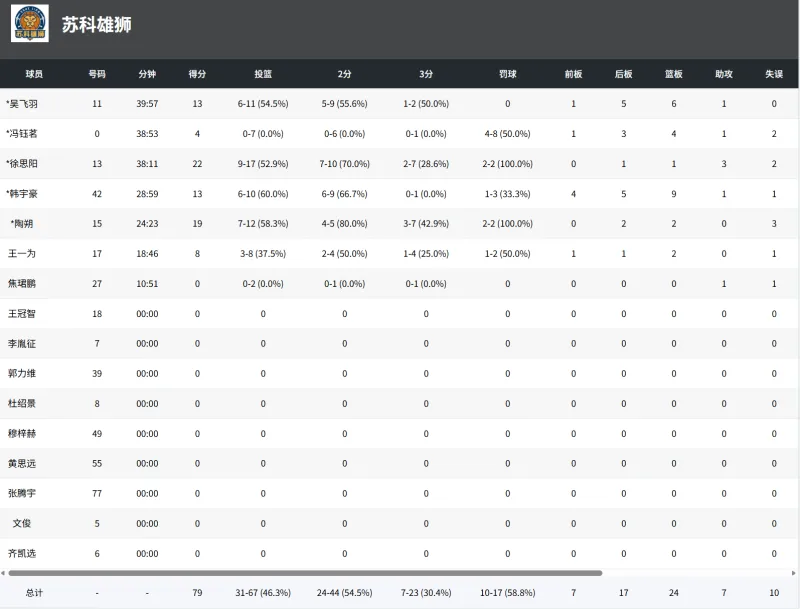Click player name 陶朔

22,224
